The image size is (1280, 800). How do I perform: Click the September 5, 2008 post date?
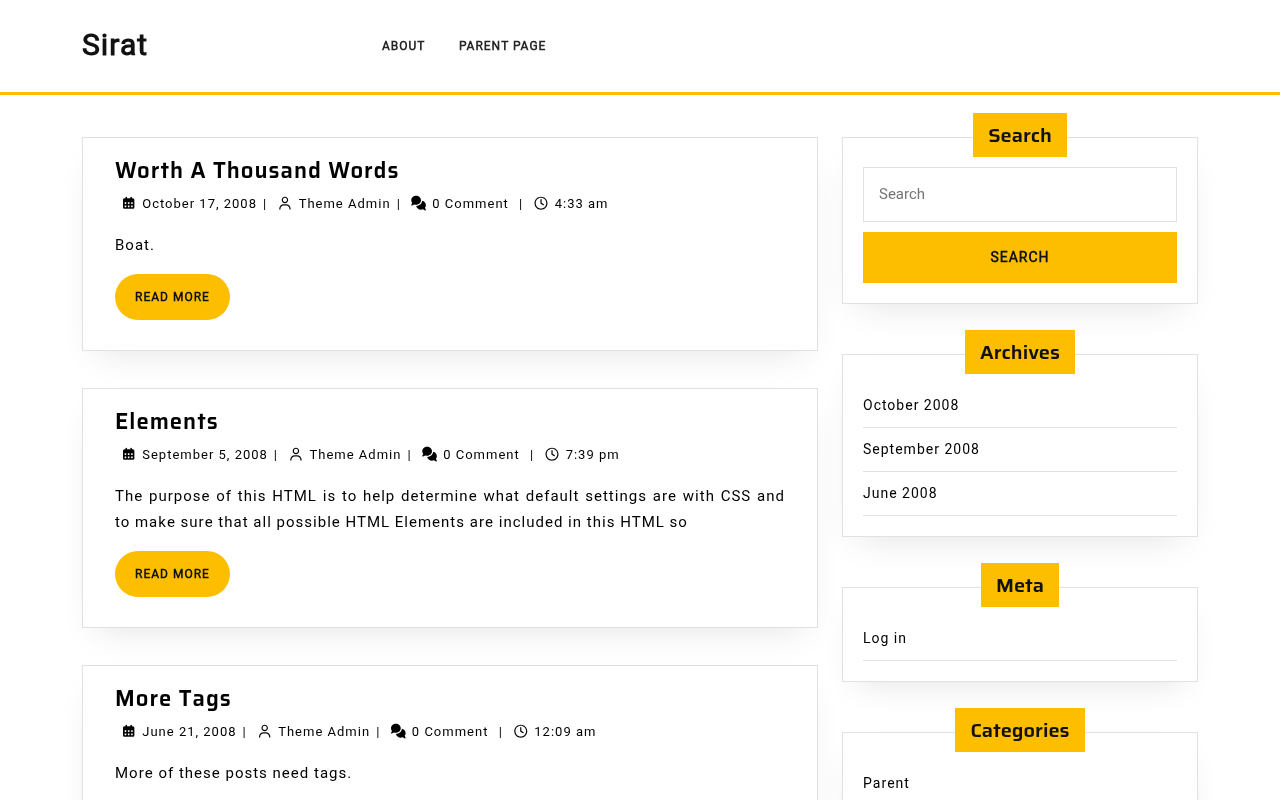205,455
